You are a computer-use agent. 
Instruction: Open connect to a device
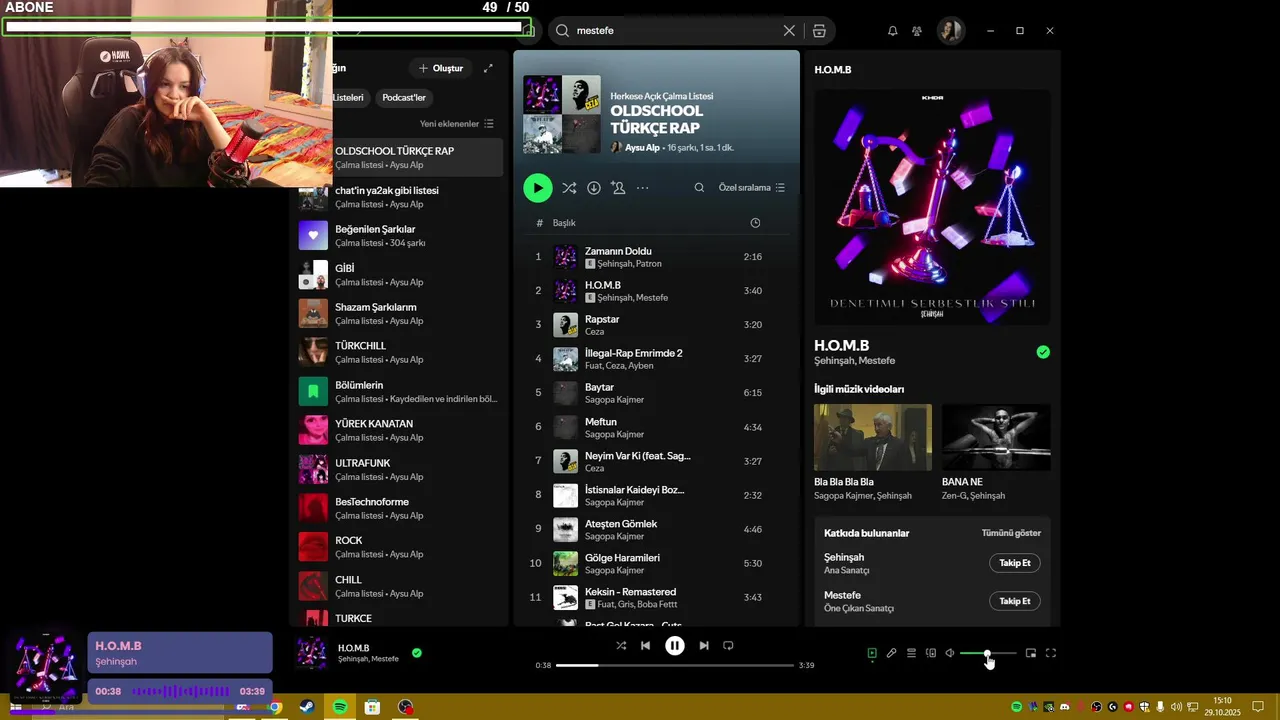(x=931, y=653)
